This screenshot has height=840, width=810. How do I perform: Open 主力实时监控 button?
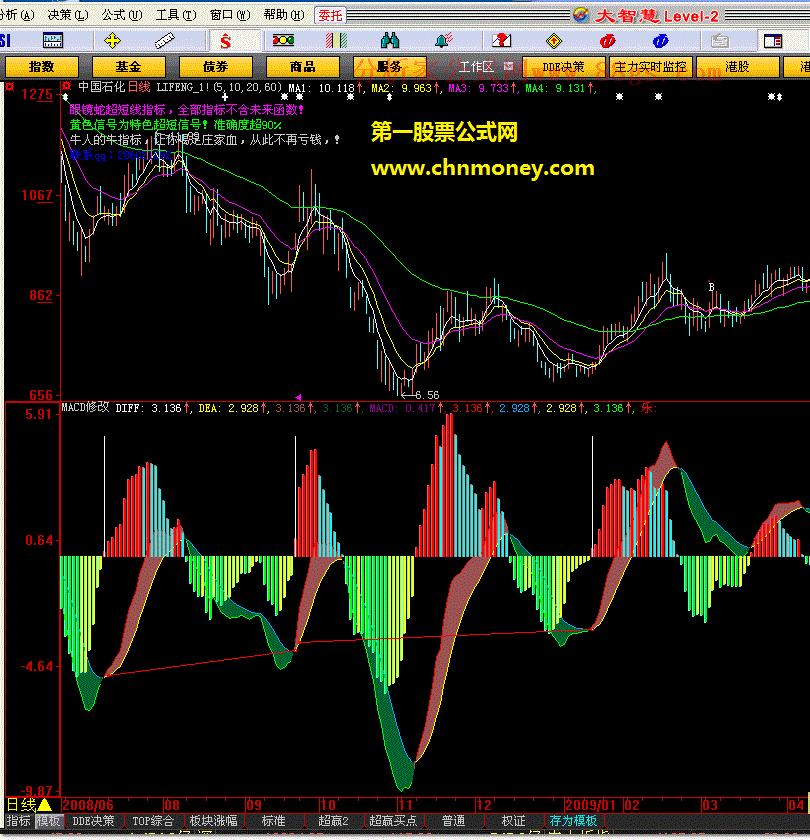tap(650, 66)
